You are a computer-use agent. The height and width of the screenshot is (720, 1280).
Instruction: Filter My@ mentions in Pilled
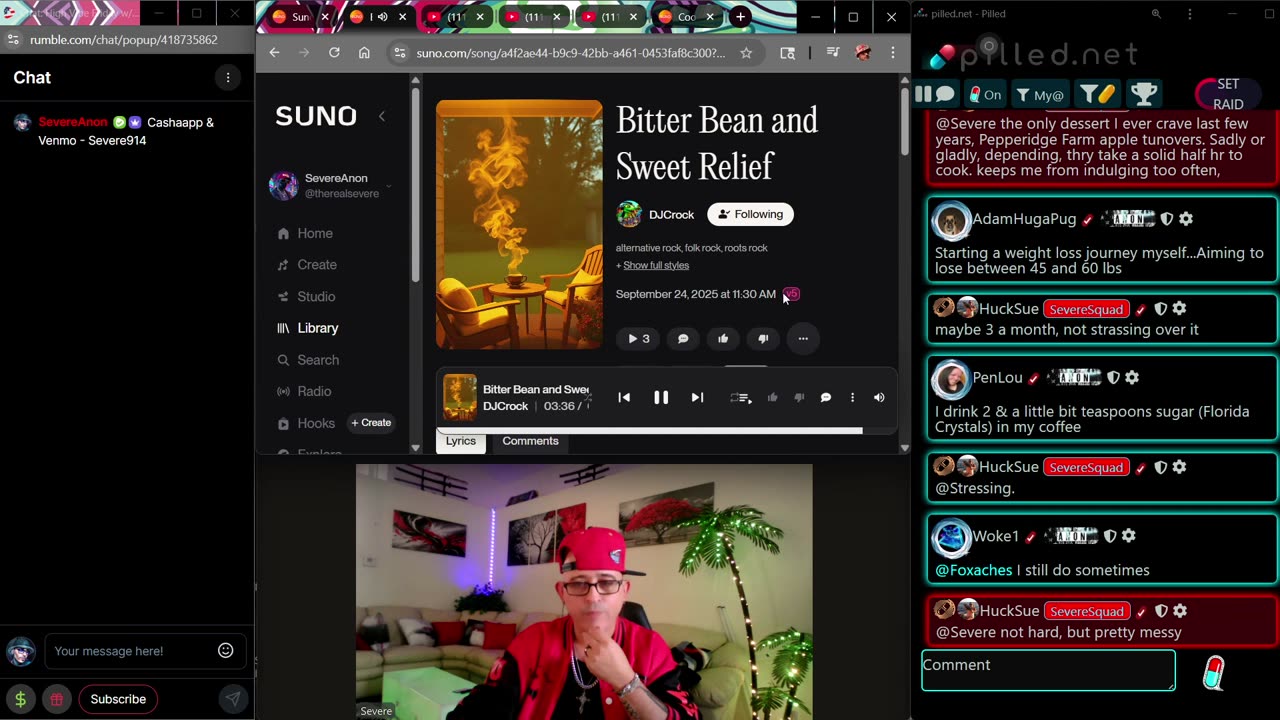tap(1040, 95)
